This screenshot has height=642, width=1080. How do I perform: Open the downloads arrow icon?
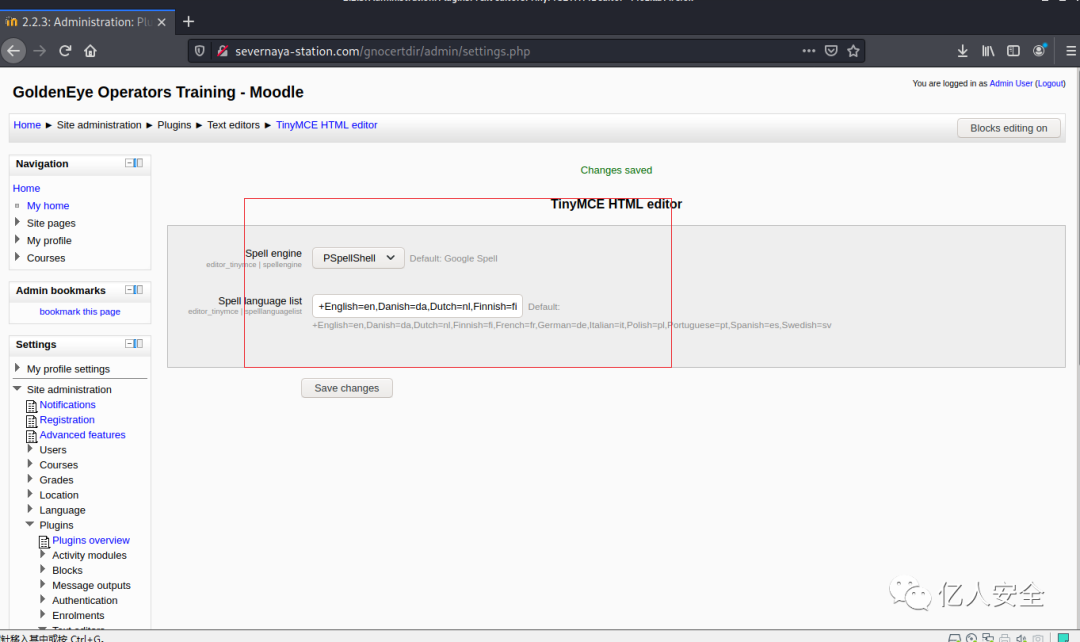pyautogui.click(x=962, y=51)
